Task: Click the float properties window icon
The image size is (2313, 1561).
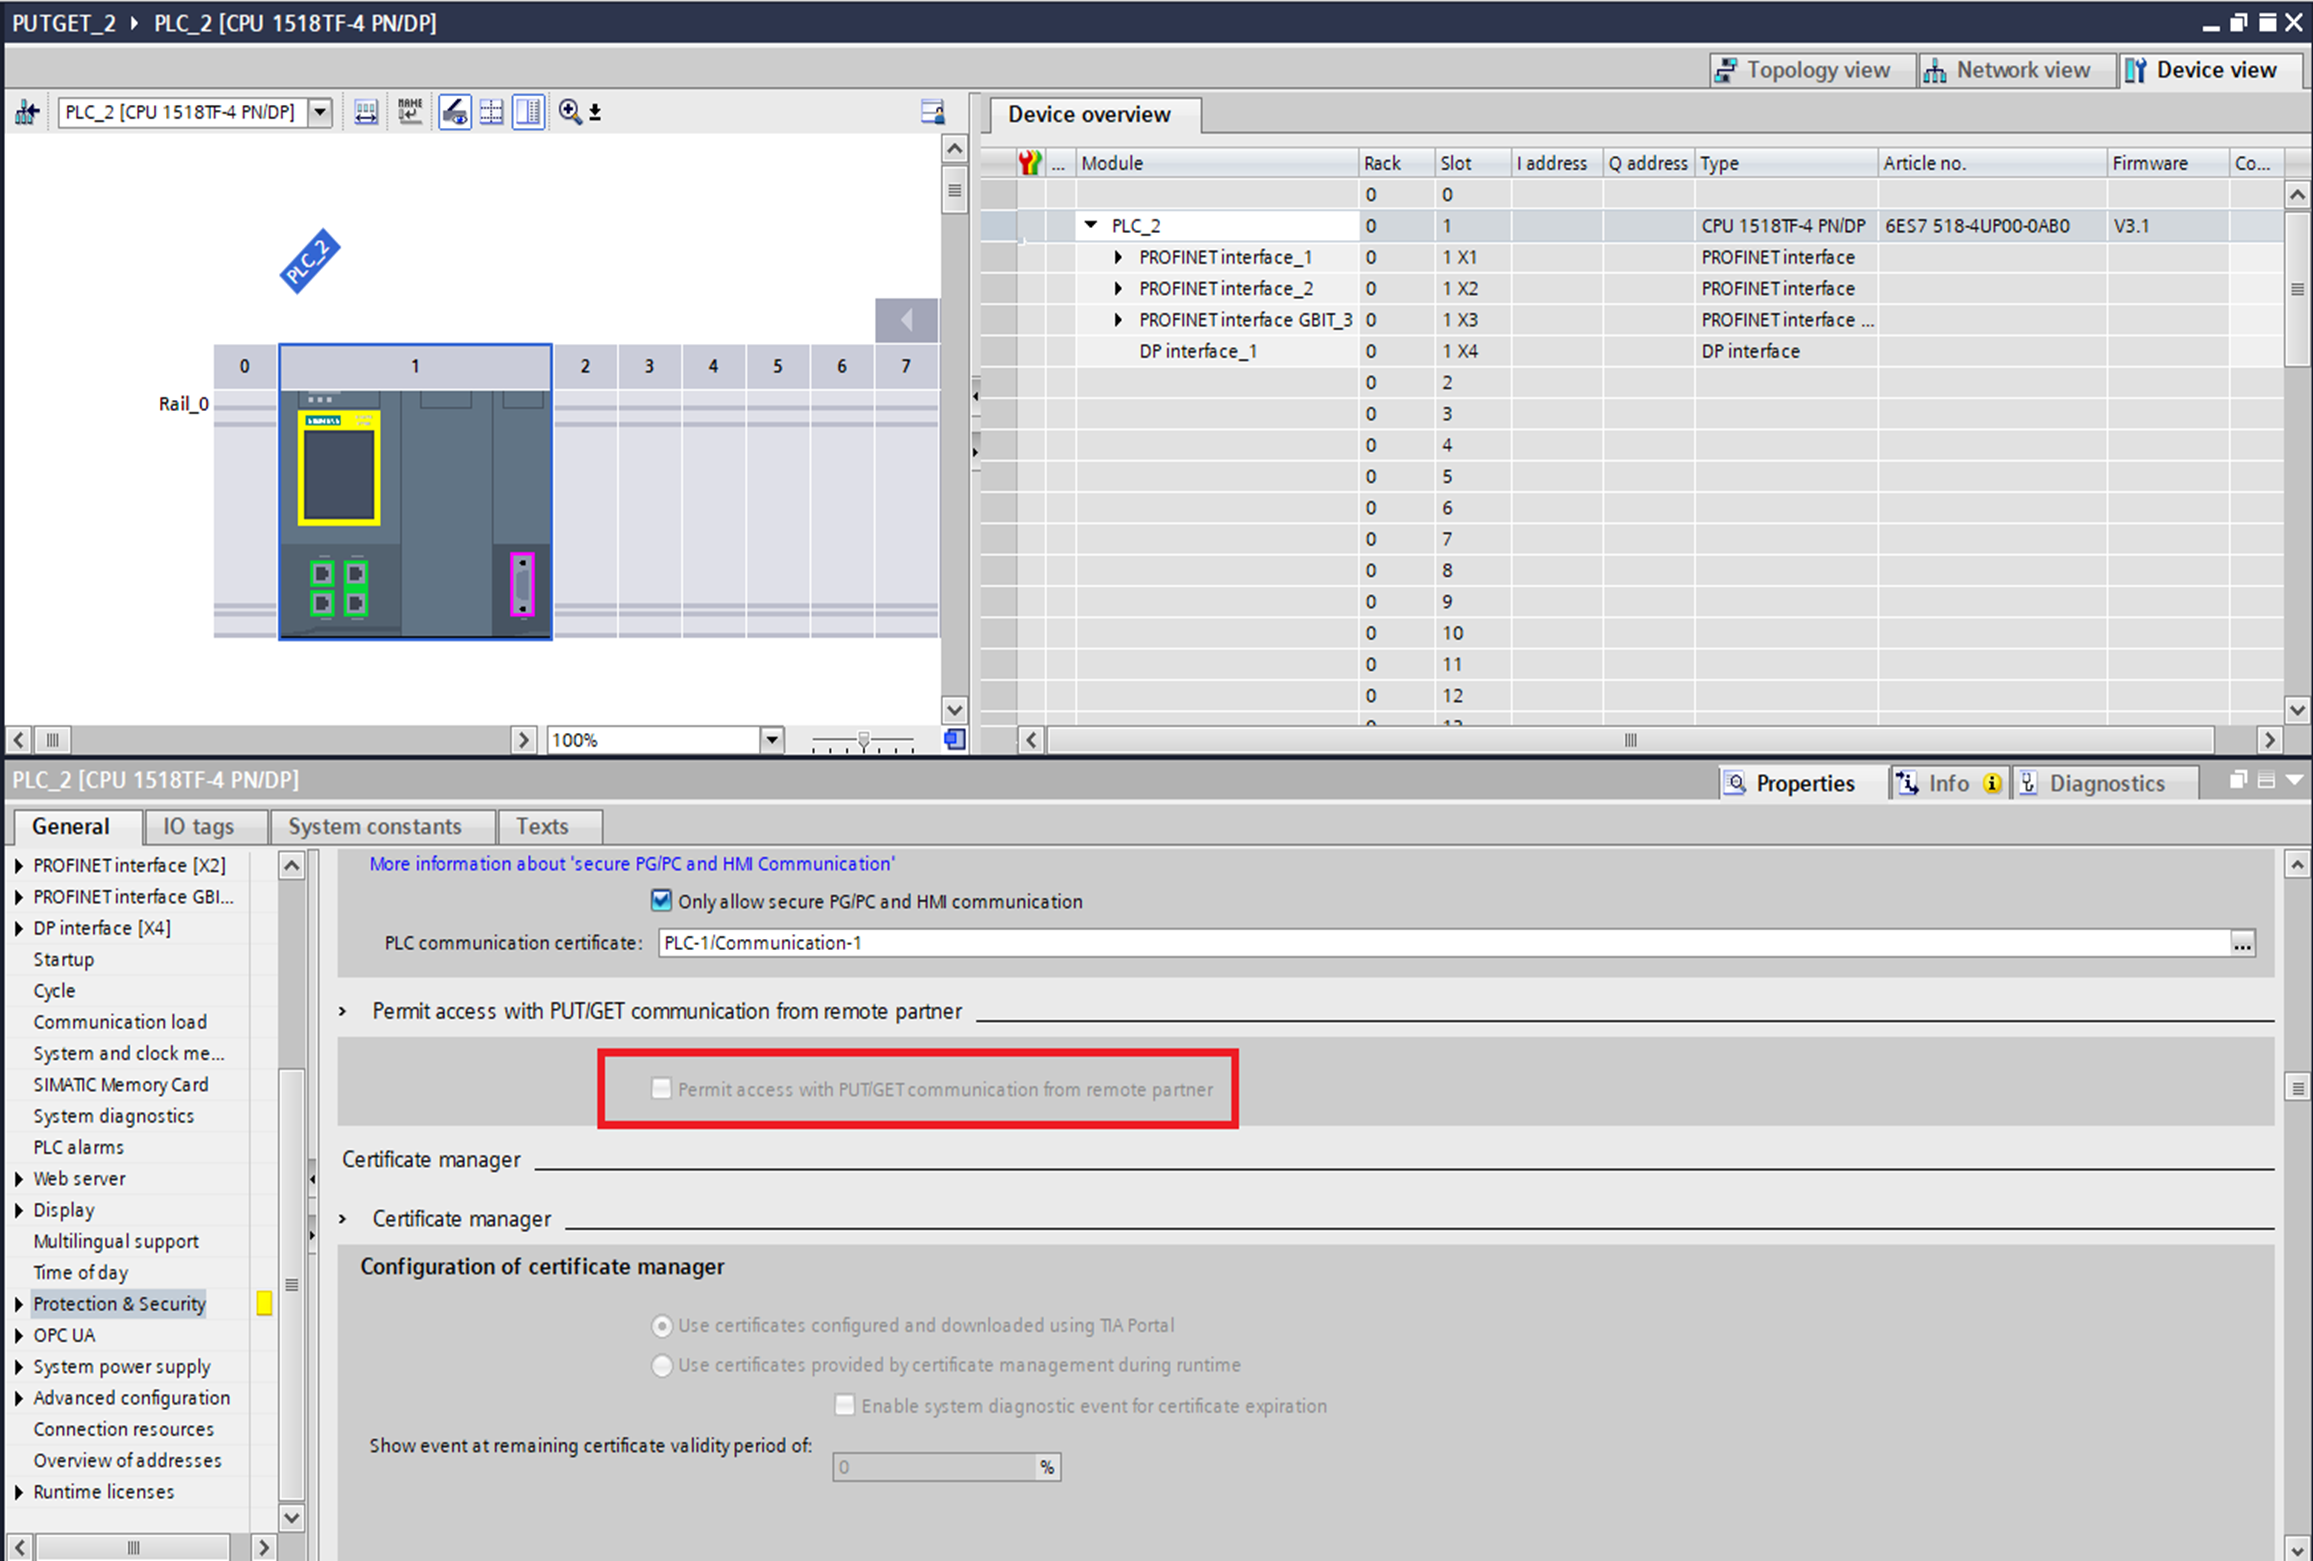Action: [x=2238, y=780]
